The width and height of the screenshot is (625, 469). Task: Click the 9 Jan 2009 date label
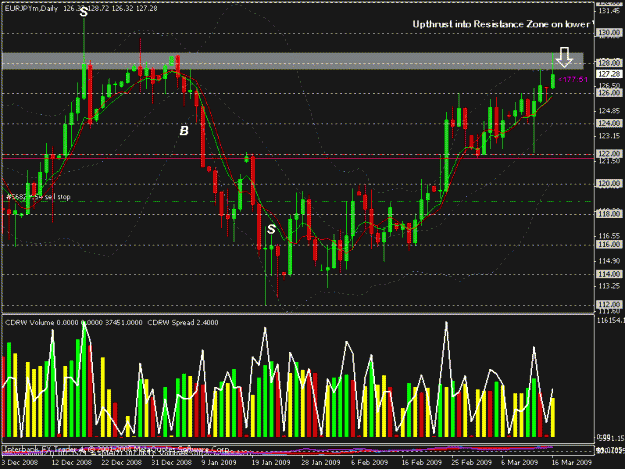[219, 462]
